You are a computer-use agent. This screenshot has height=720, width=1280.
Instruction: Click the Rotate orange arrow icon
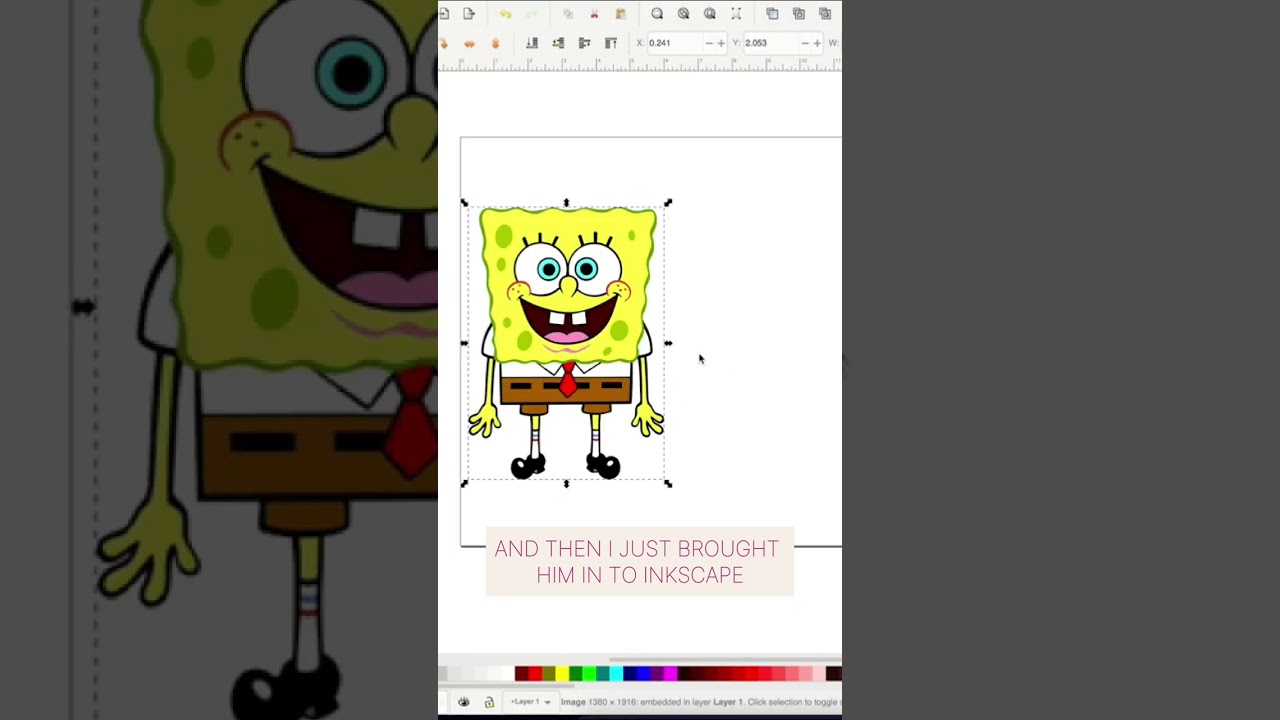(x=443, y=43)
